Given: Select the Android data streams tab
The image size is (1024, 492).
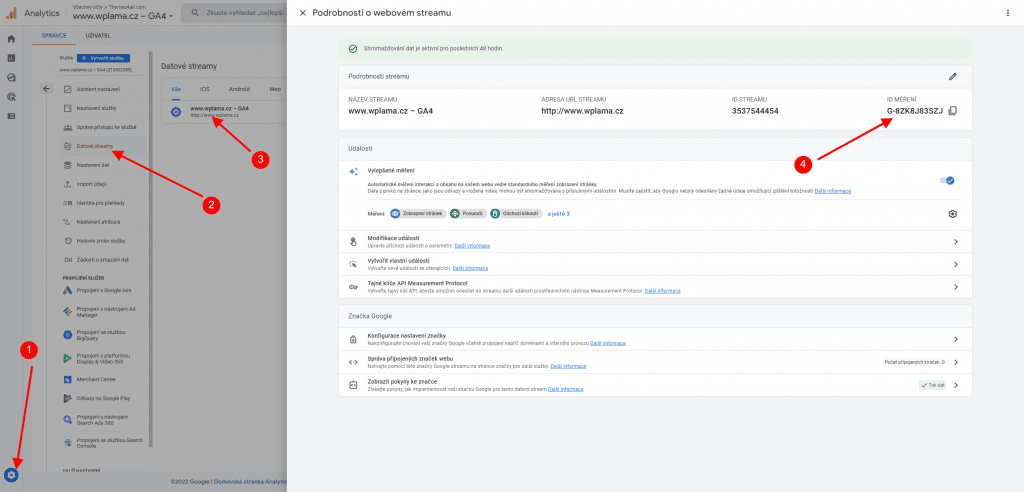Looking at the screenshot, I should [x=240, y=89].
